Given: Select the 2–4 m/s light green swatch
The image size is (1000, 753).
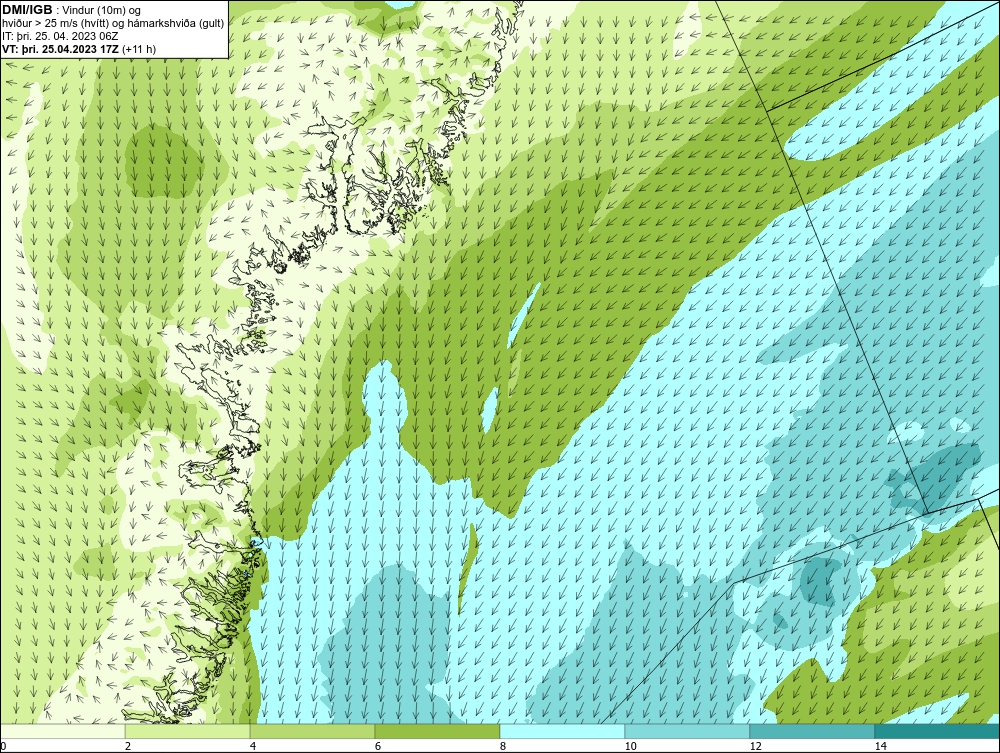Looking at the screenshot, I should click(x=188, y=731).
